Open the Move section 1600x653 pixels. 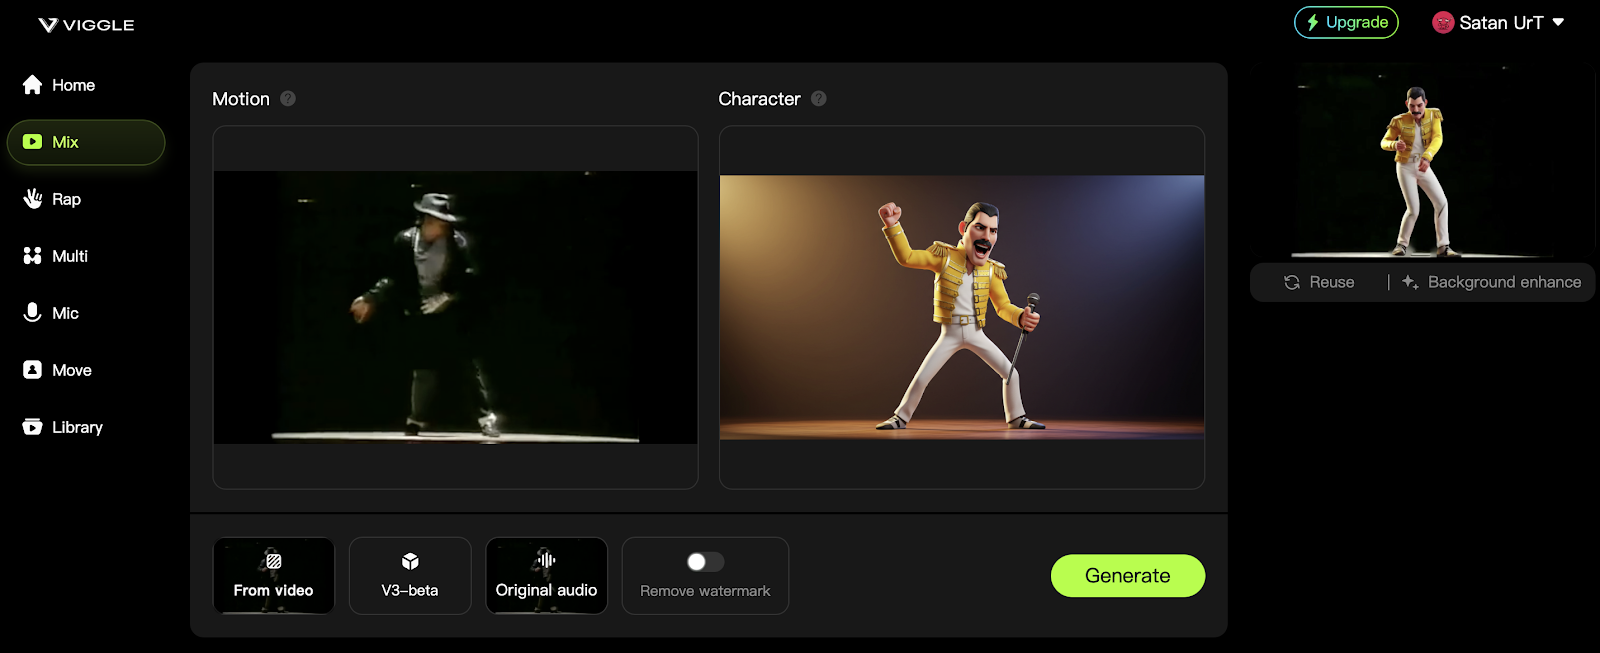click(x=57, y=370)
